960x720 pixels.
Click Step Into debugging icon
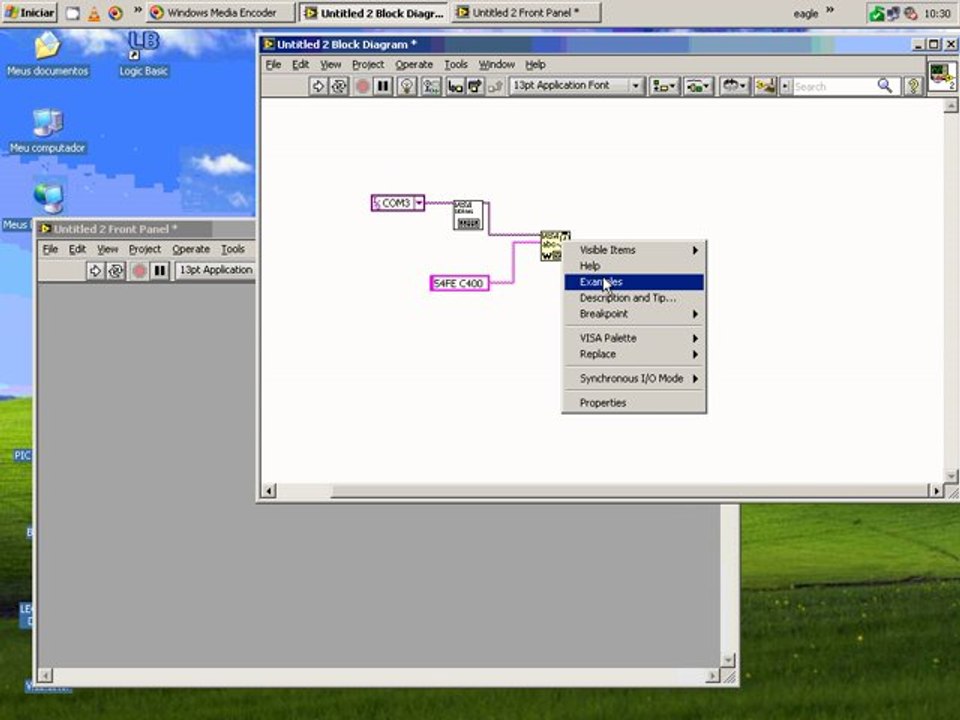coord(455,86)
